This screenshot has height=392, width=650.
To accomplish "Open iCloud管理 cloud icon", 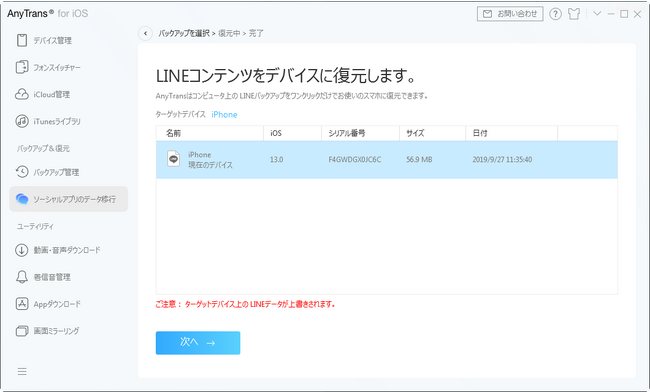I will point(22,94).
